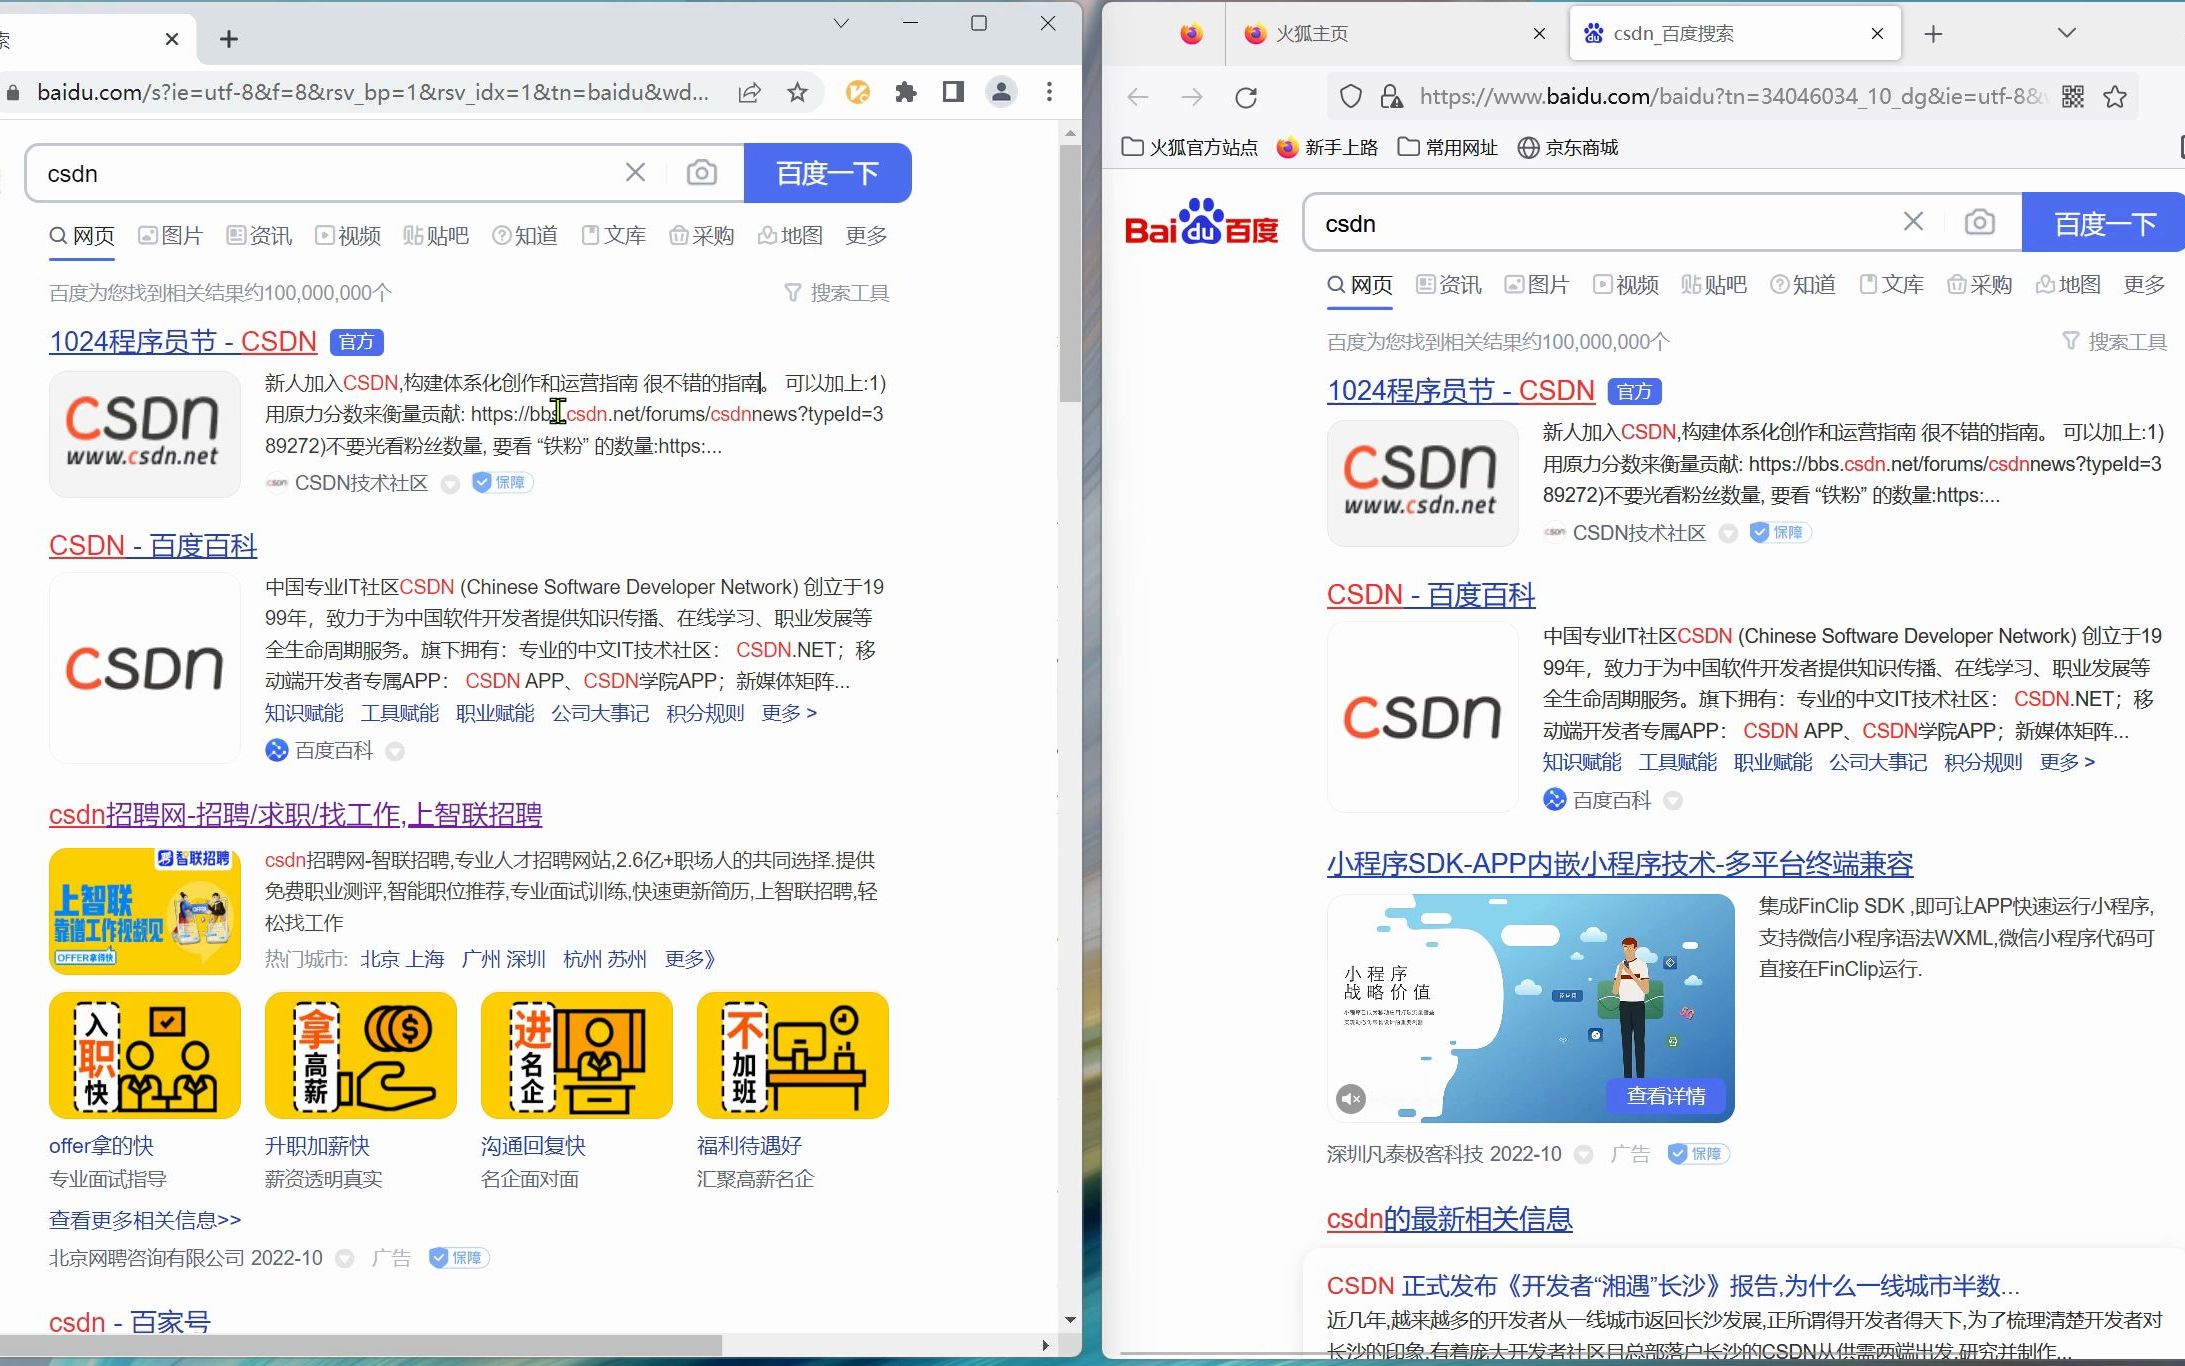Click the Baidu logo in Firefox
2185x1366 pixels.
[1201, 222]
